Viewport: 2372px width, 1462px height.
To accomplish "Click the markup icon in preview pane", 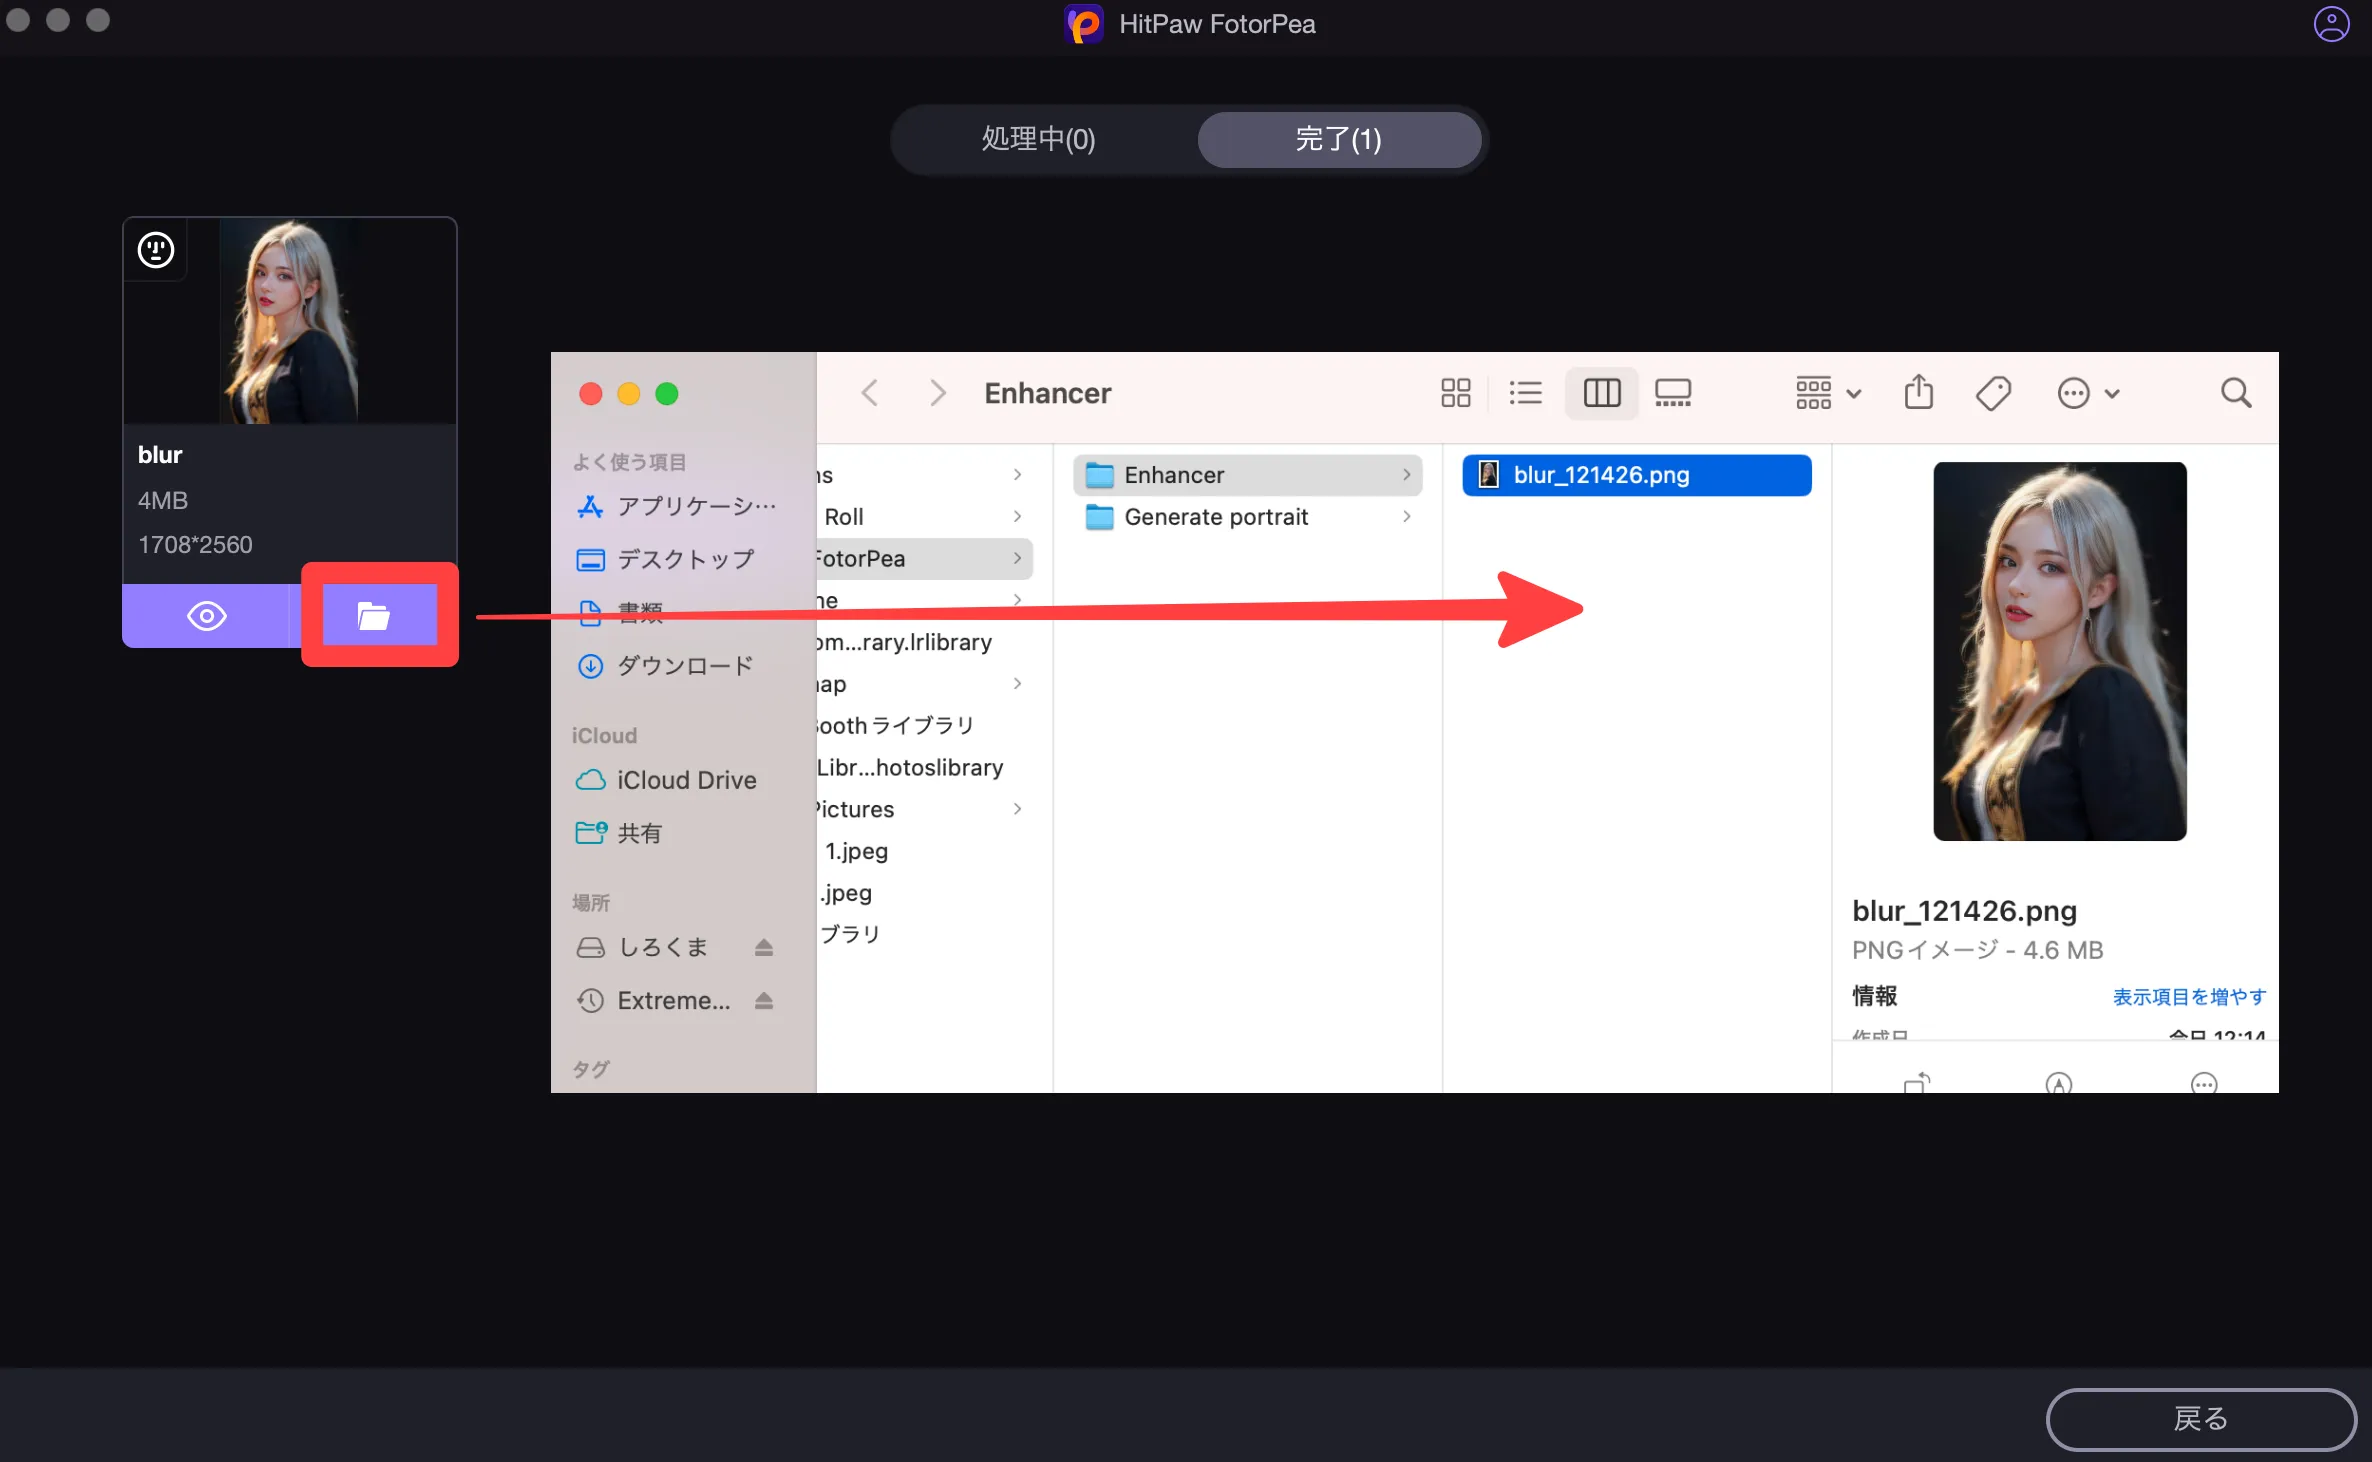I will (2059, 1083).
